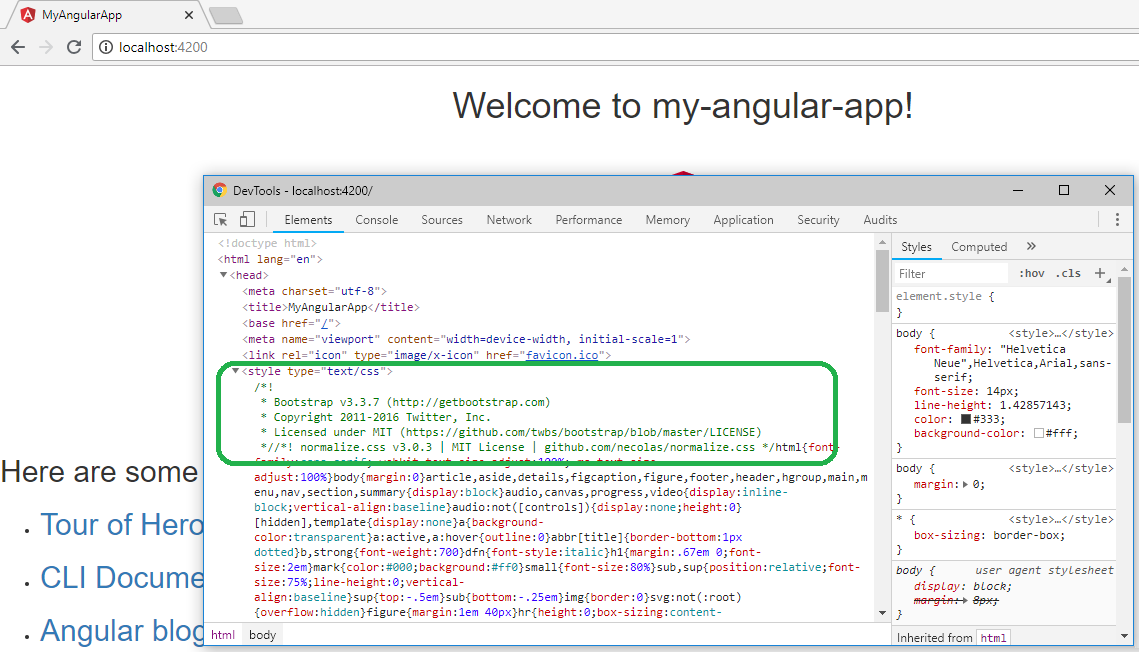Select the Styles sidebar tab
This screenshot has width=1139, height=652.
pos(916,247)
